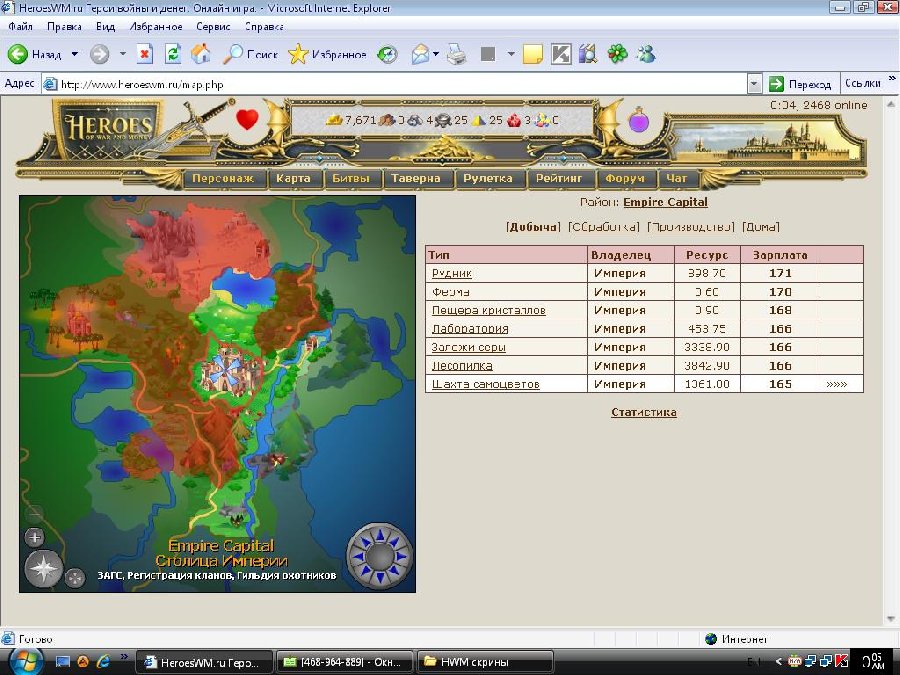Click the Переход go button
This screenshot has height=675, width=900.
click(800, 84)
